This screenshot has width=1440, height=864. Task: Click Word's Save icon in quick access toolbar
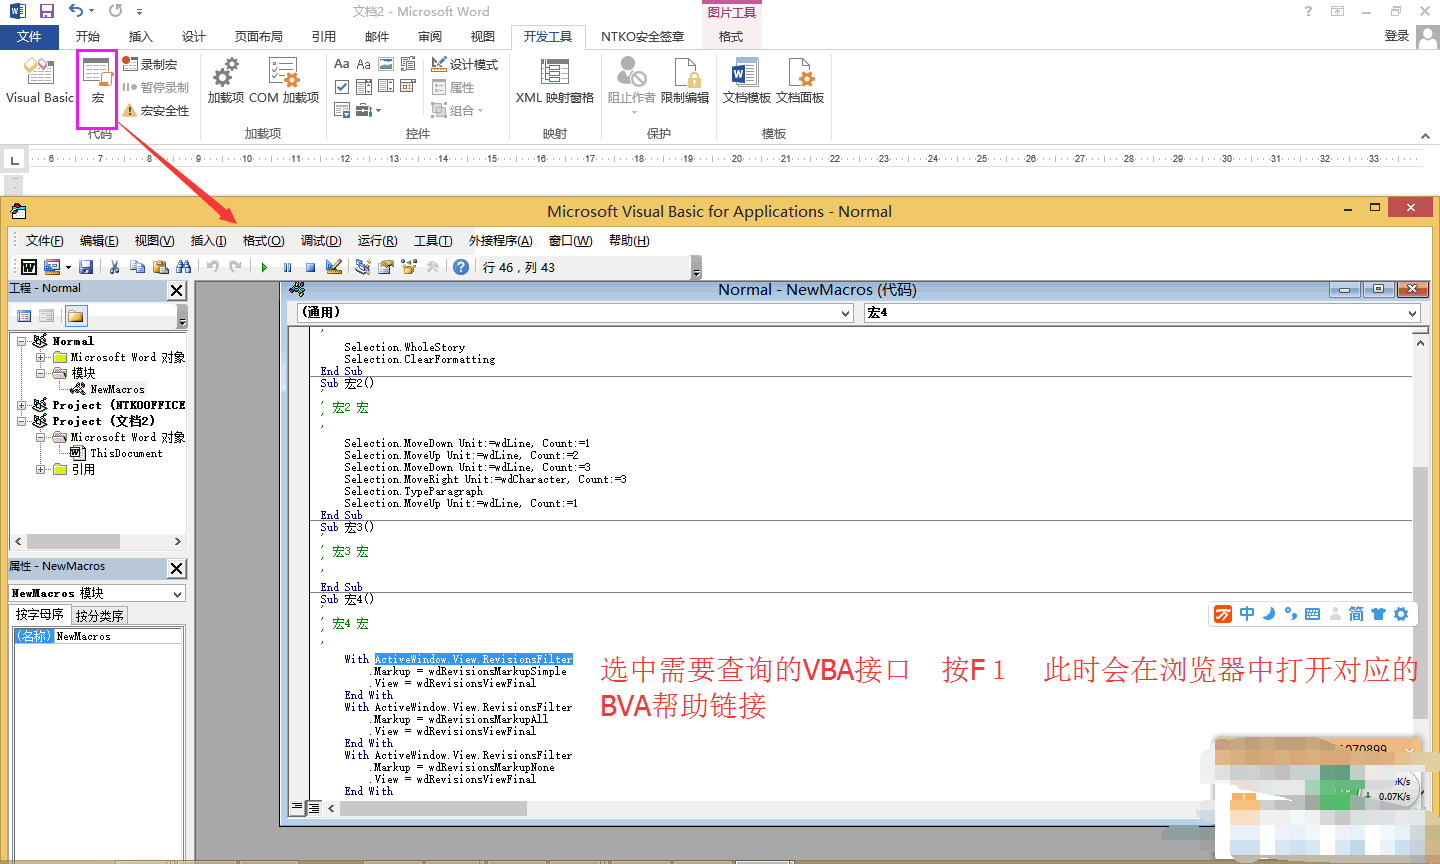(x=46, y=11)
